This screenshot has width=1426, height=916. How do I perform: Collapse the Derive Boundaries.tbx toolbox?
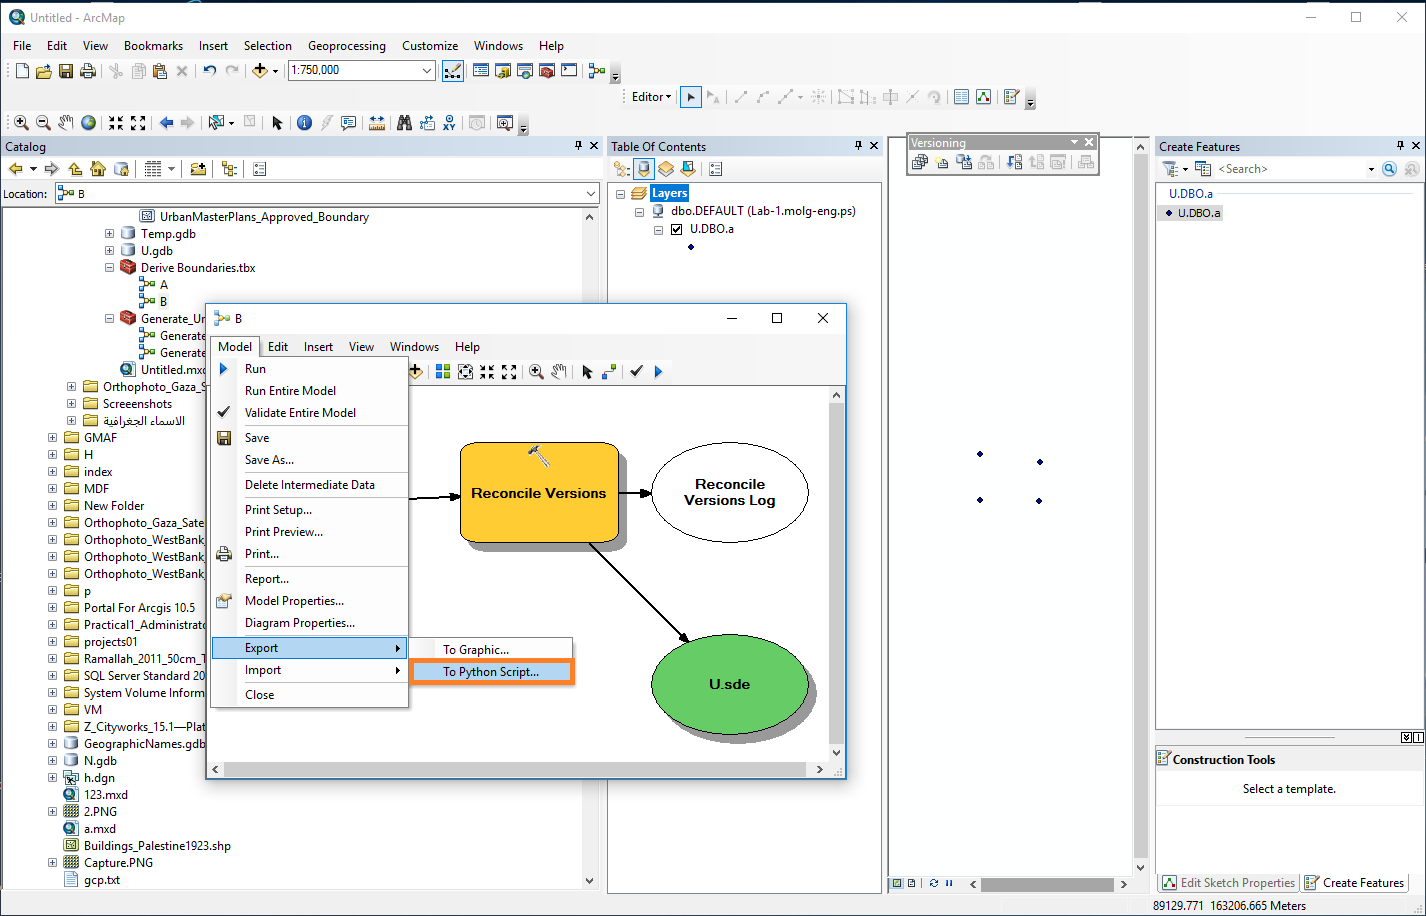tap(109, 268)
